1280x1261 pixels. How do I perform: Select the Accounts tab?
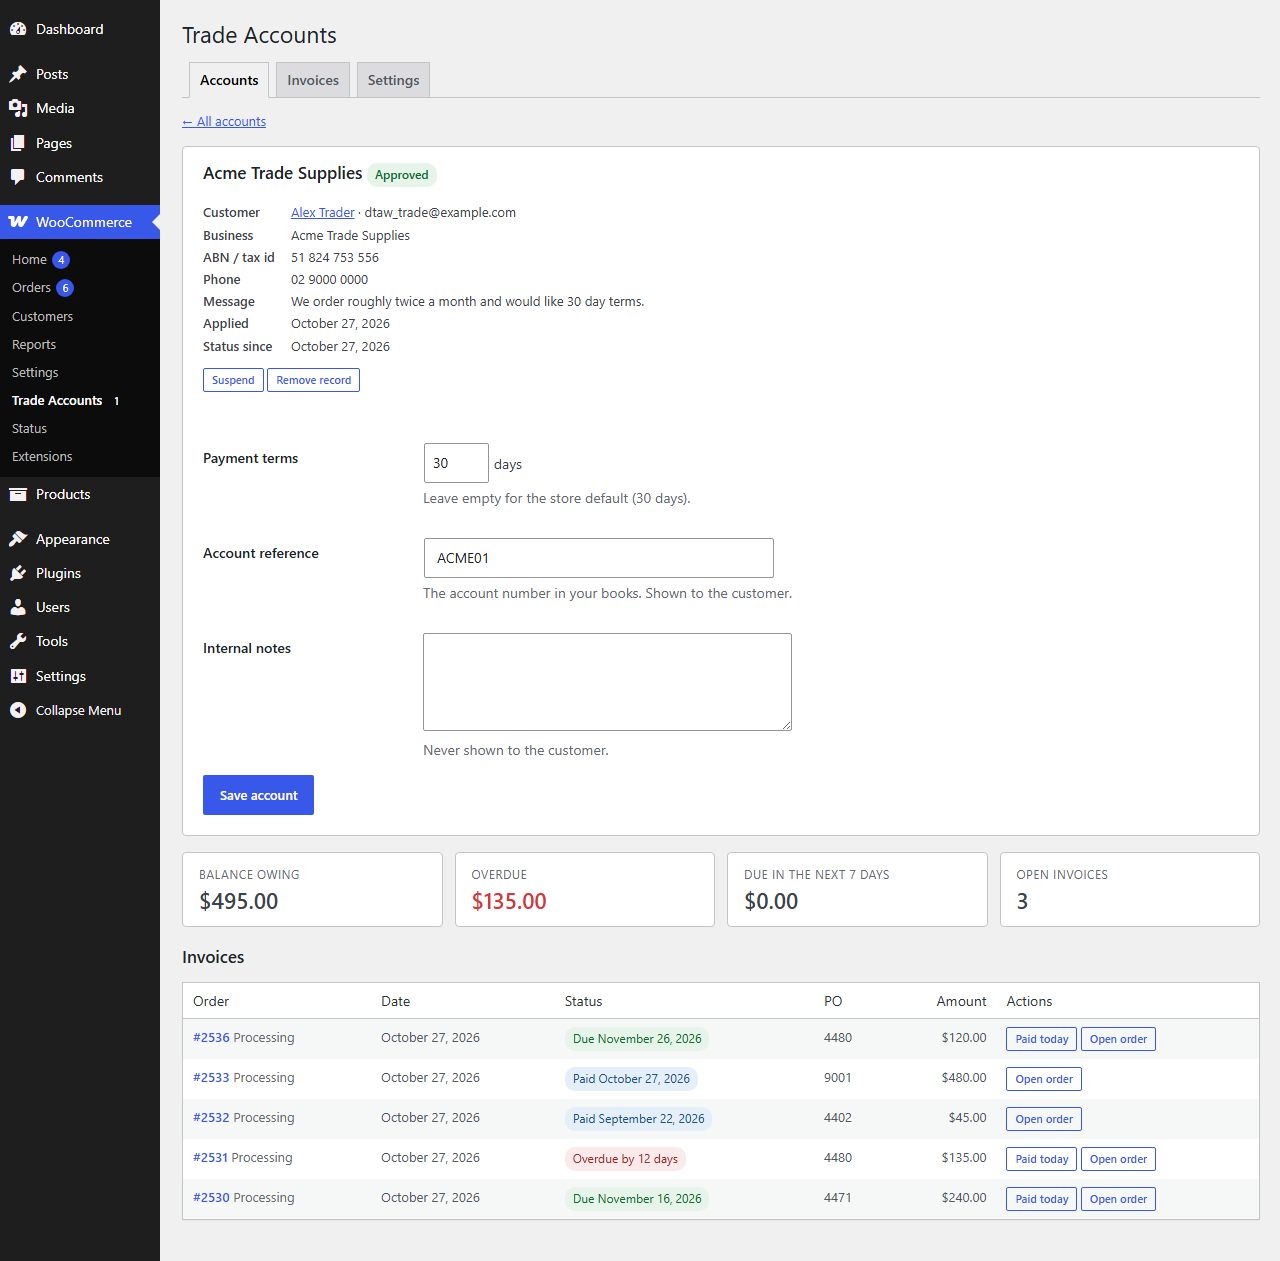[229, 80]
